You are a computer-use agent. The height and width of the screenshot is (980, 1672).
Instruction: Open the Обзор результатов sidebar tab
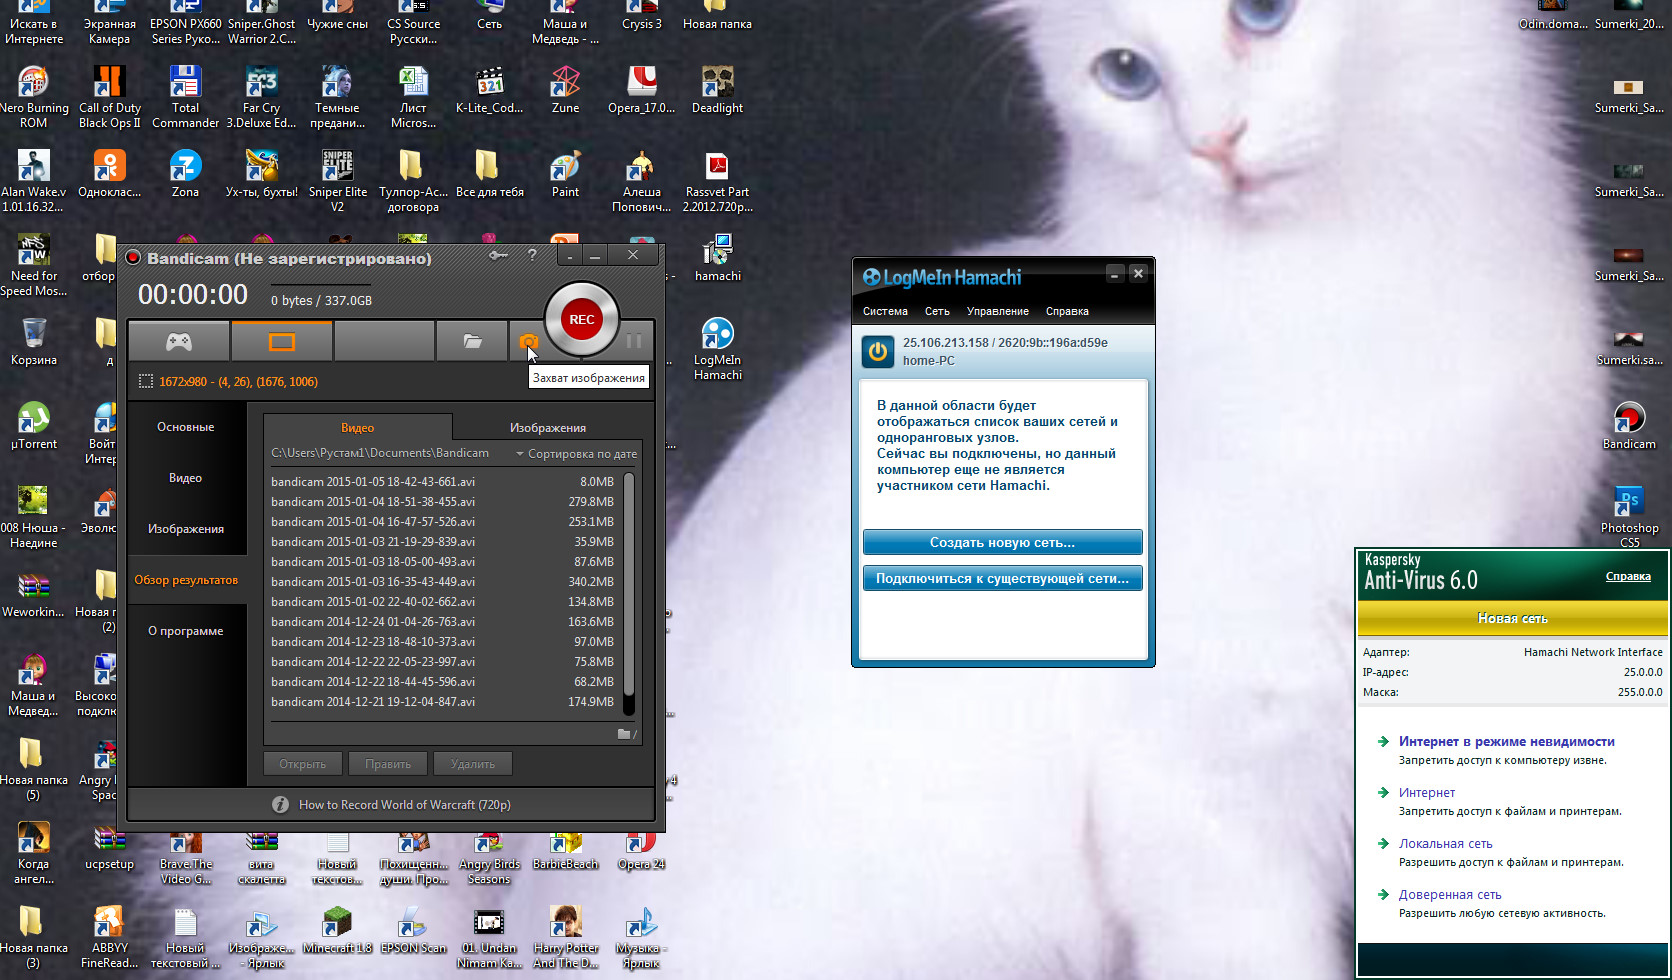click(x=186, y=580)
